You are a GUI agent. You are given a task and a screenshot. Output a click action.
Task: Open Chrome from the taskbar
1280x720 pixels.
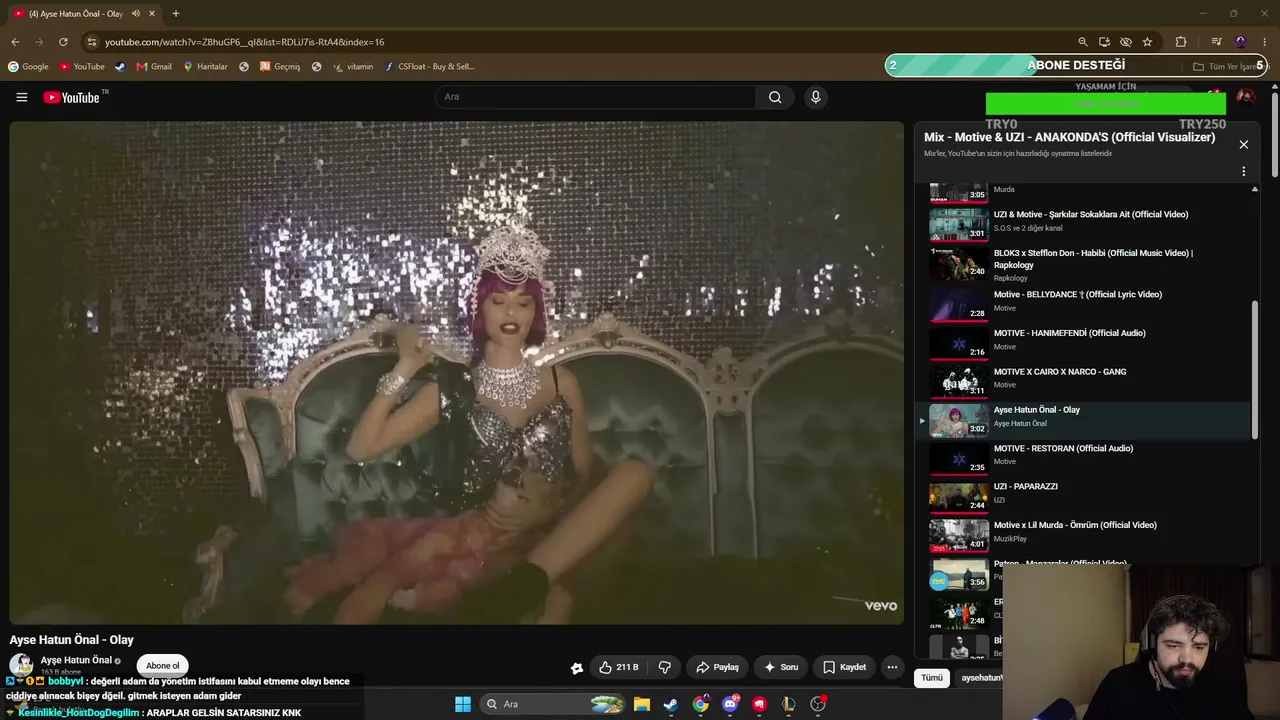(x=701, y=704)
